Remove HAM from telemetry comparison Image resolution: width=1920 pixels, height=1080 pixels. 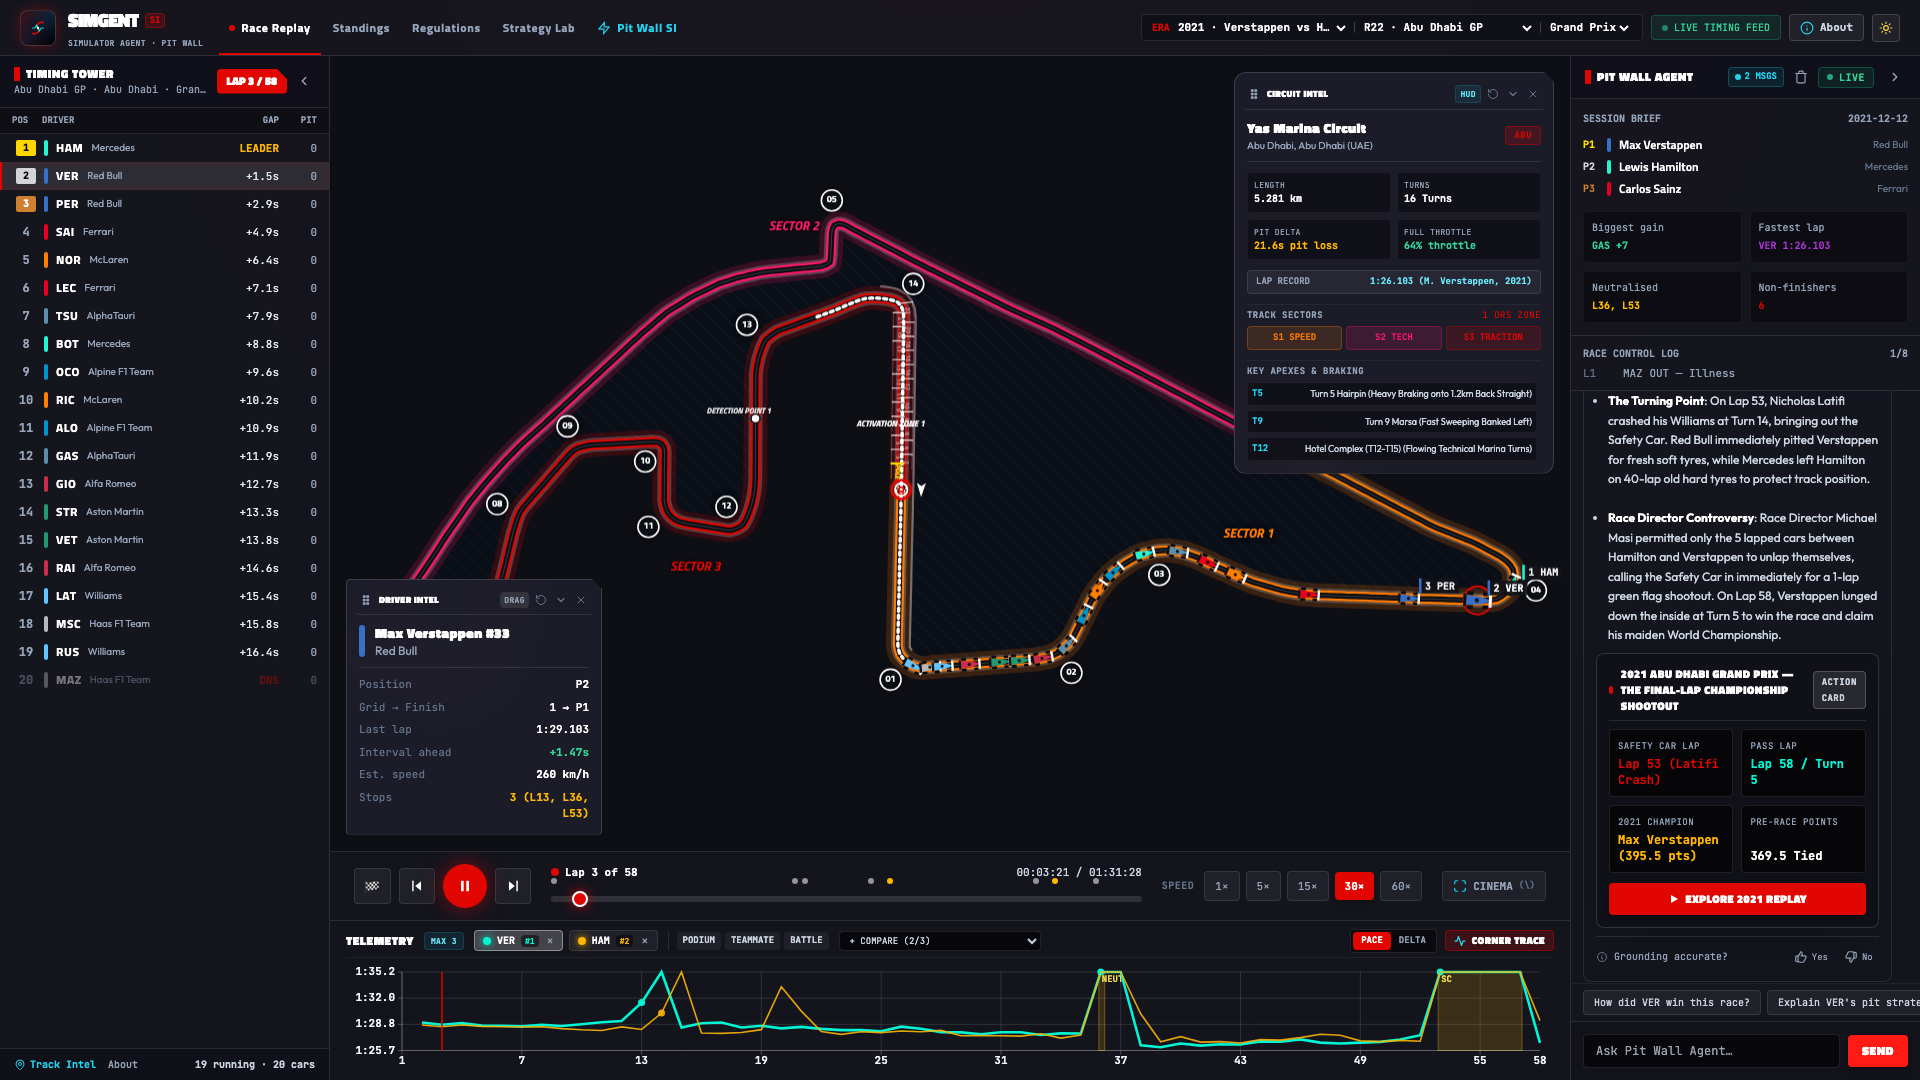645,941
